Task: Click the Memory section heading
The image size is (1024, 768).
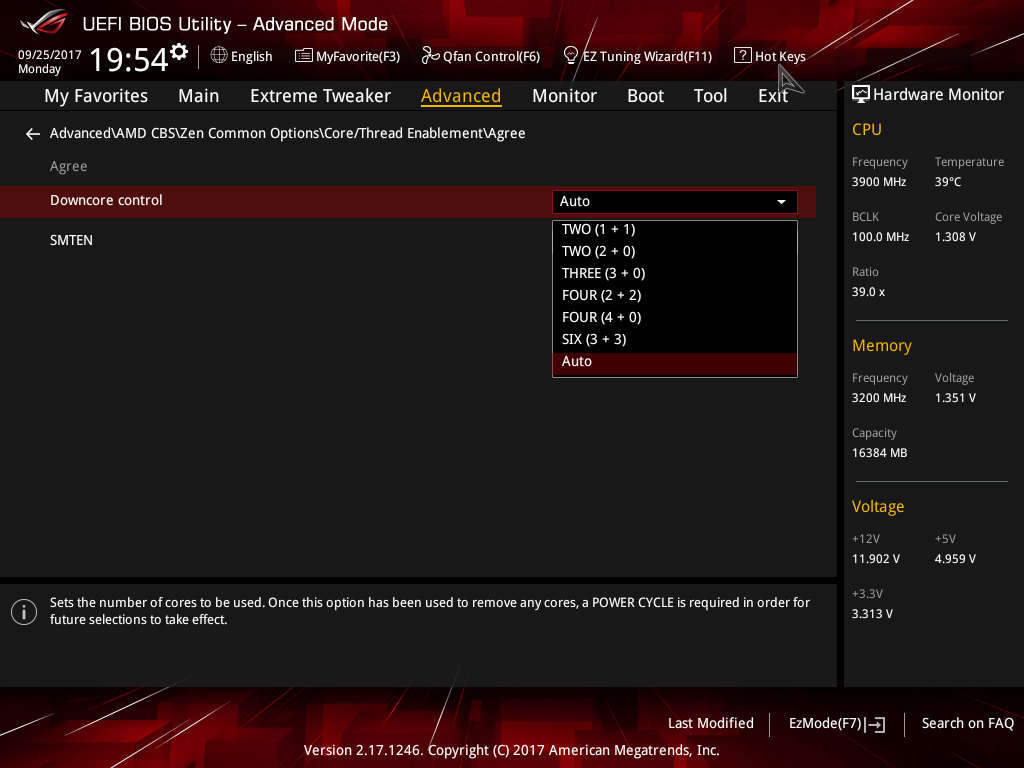Action: (882, 345)
